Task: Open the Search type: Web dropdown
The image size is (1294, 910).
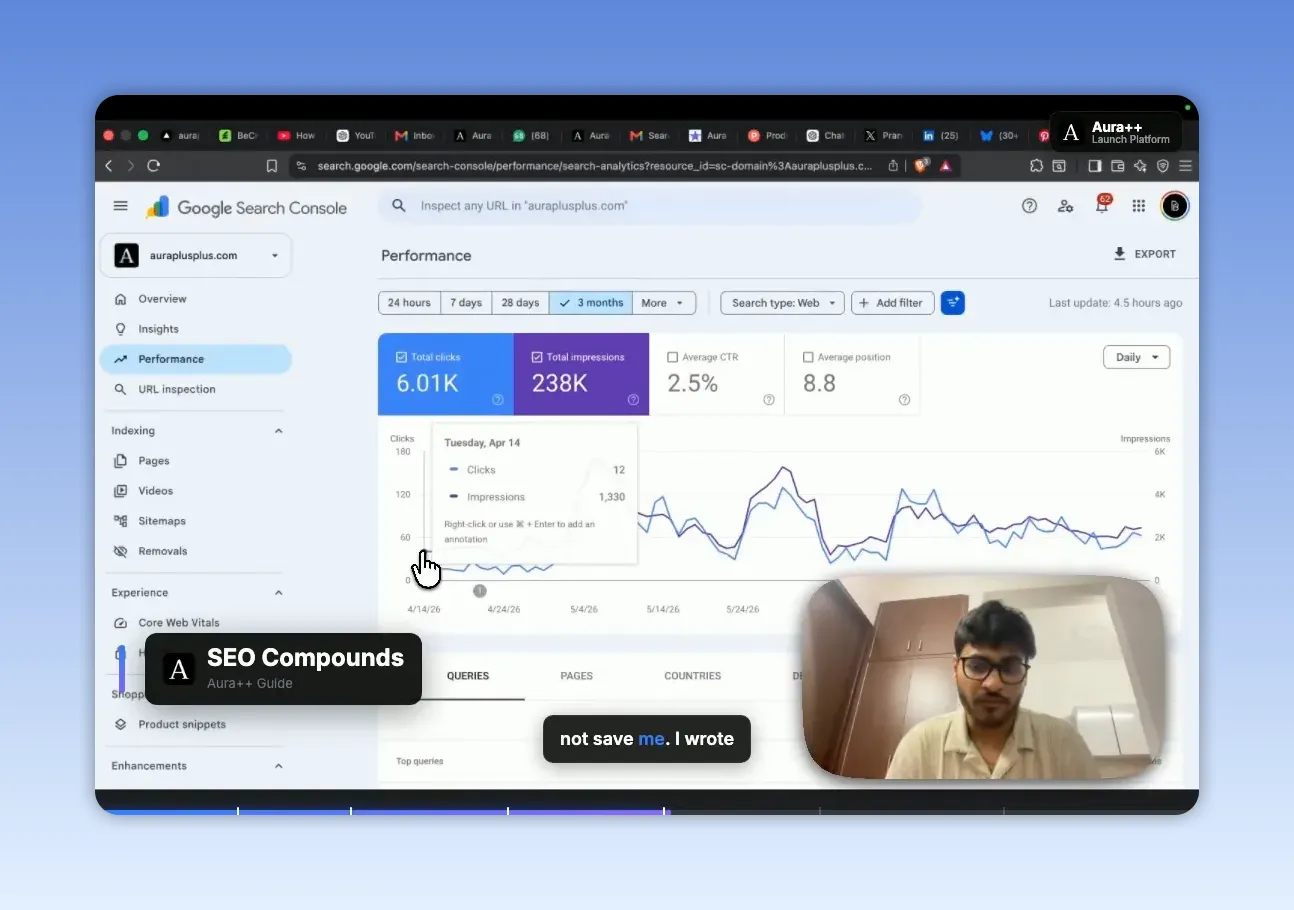Action: [x=783, y=303]
